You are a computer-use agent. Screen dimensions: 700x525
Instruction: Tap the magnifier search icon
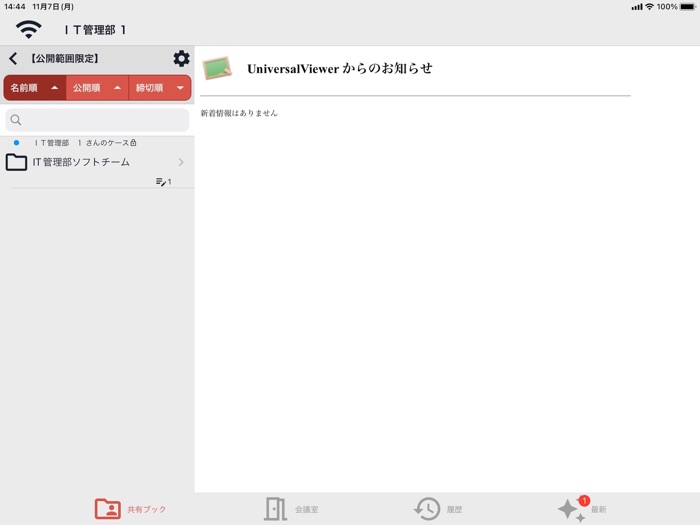[x=16, y=120]
